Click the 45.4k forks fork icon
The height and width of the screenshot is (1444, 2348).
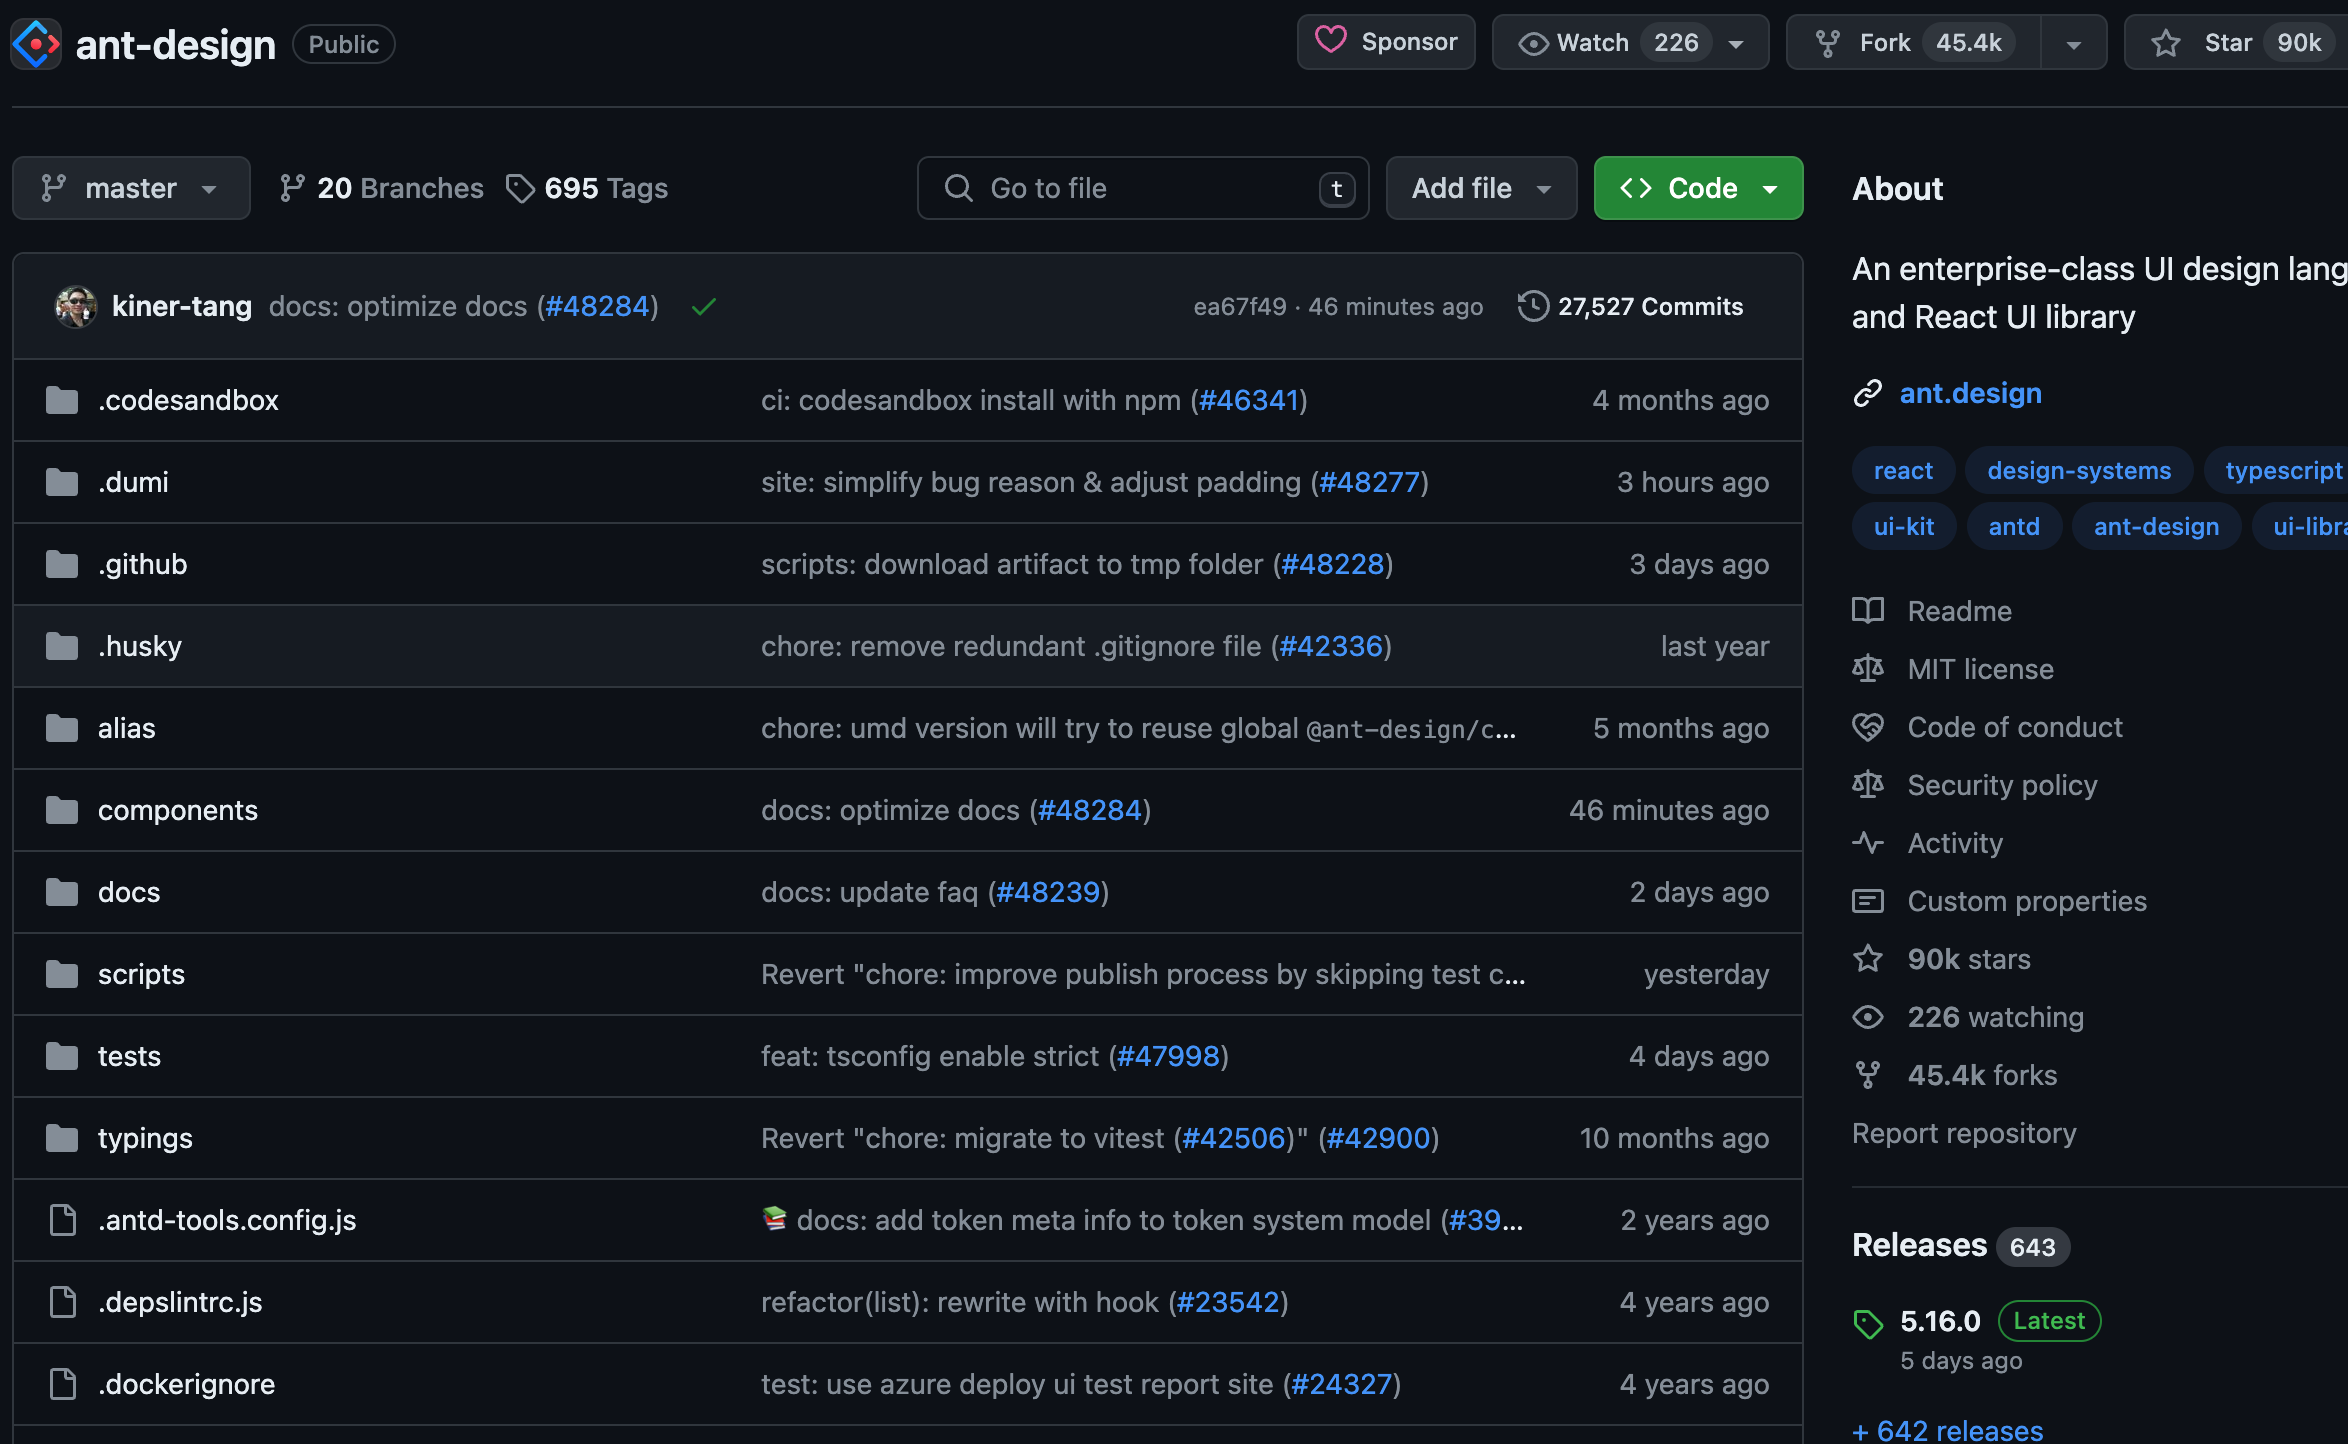coord(1867,1074)
